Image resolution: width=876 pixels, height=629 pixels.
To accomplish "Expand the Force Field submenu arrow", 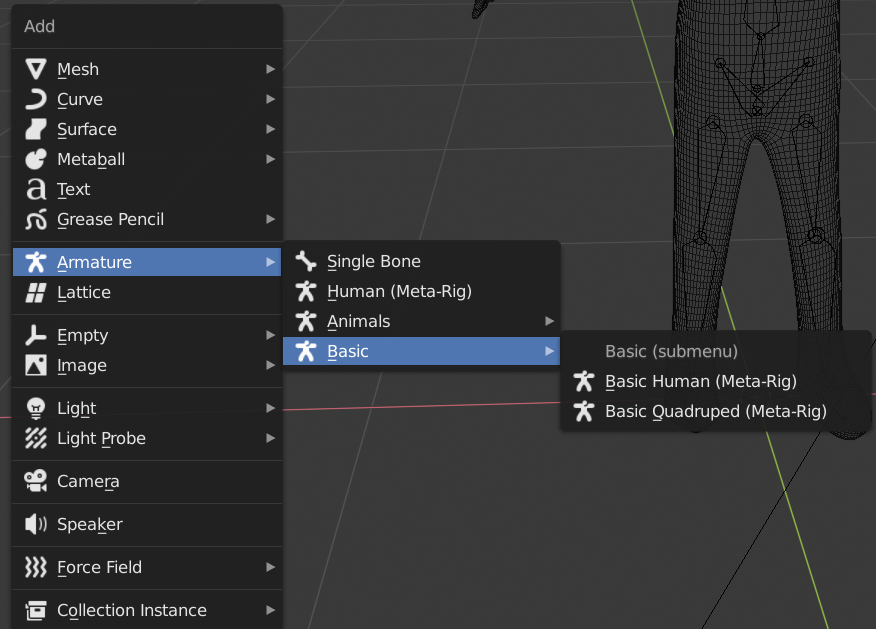I will pos(270,567).
